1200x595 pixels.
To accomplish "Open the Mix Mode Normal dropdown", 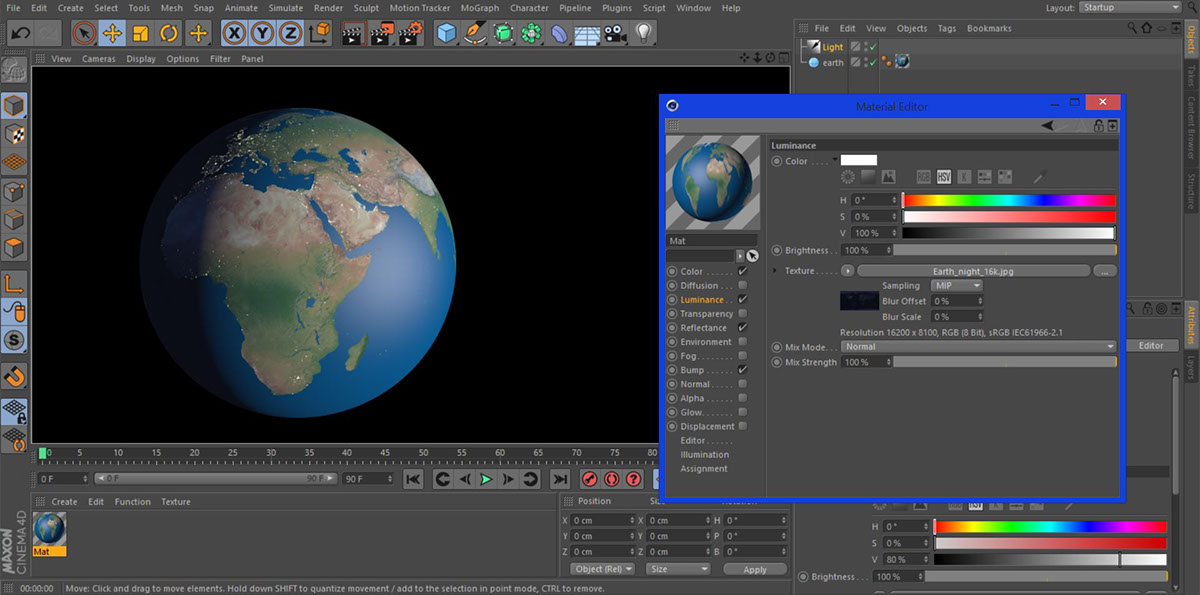I will point(978,347).
